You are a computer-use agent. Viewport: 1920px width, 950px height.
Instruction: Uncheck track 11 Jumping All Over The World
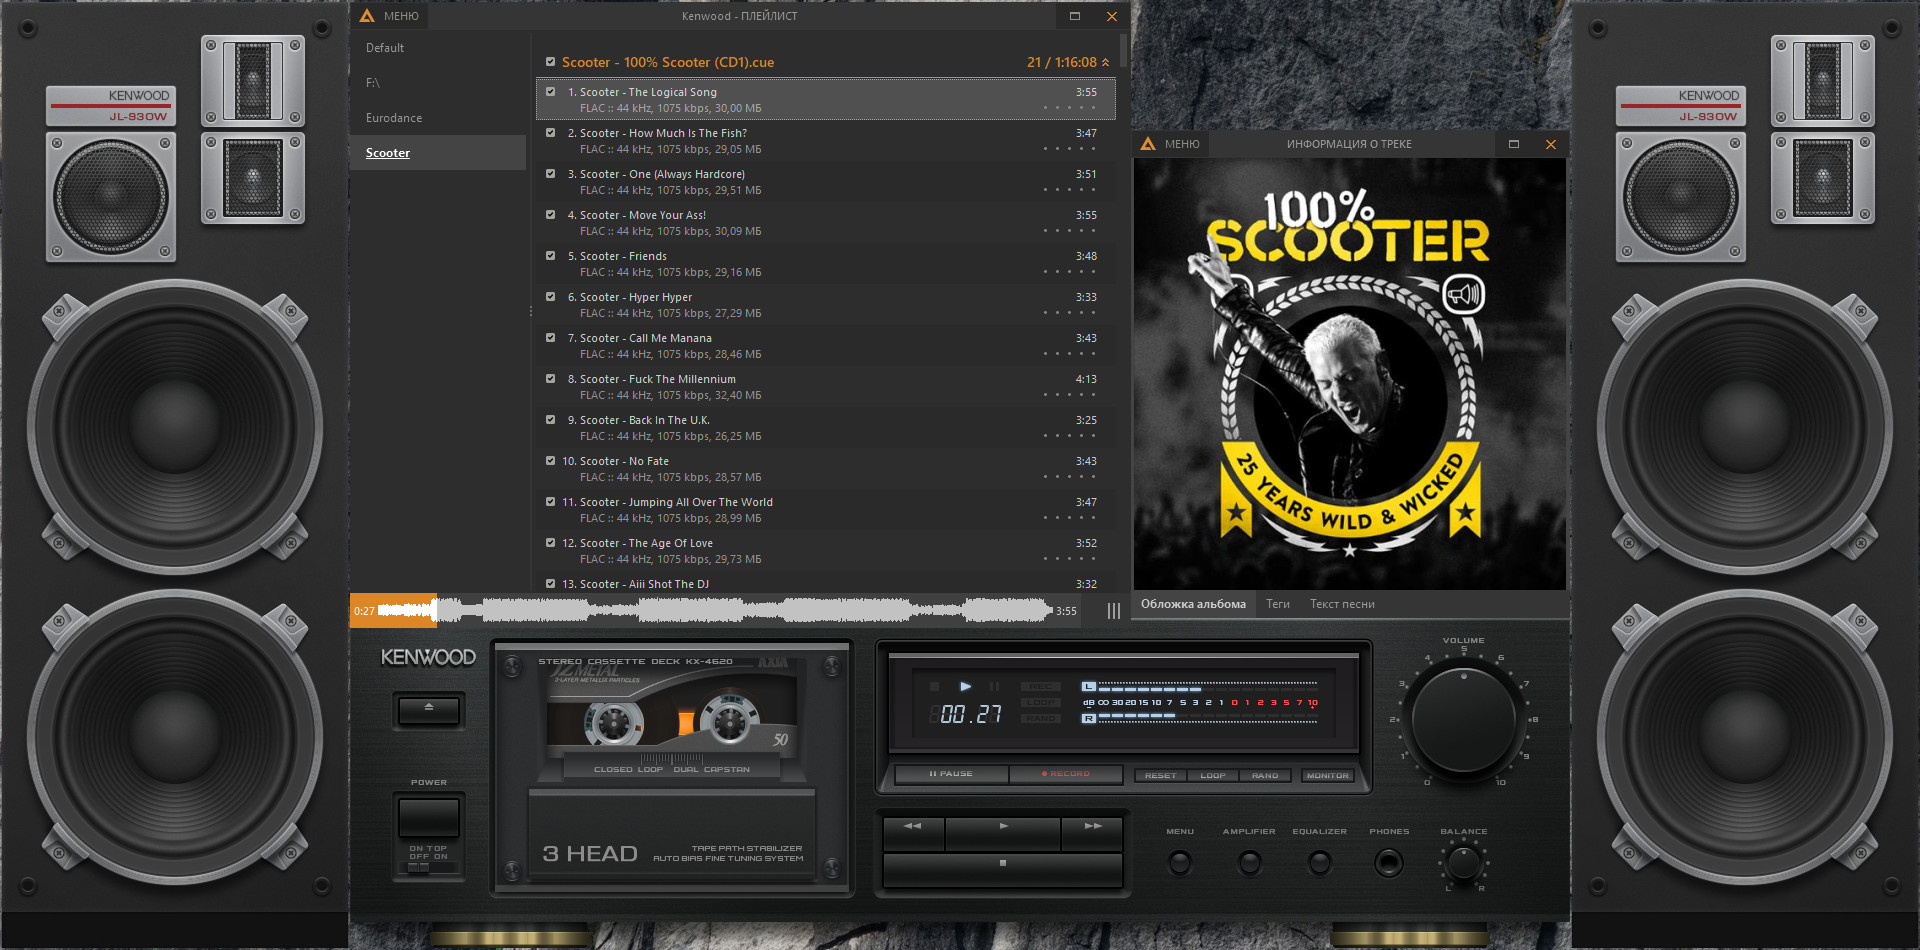pyautogui.click(x=550, y=501)
